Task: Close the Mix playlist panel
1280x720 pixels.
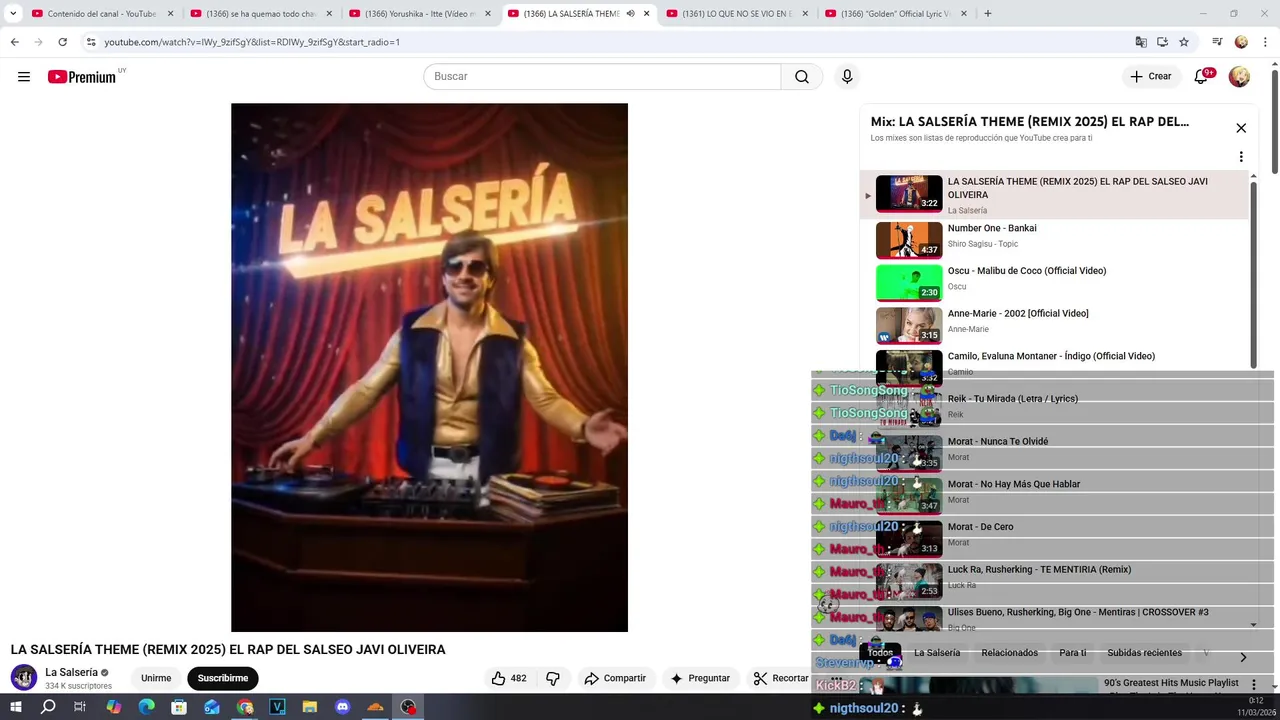Action: [1241, 128]
